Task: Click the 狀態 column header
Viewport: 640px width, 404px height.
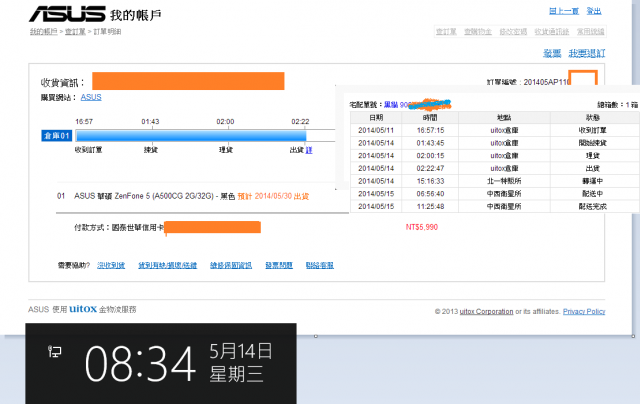Action: coord(593,118)
